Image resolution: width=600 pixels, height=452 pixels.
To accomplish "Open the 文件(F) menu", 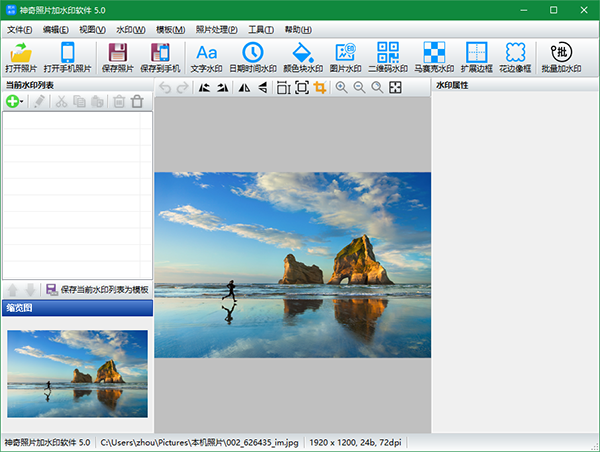I will click(19, 30).
